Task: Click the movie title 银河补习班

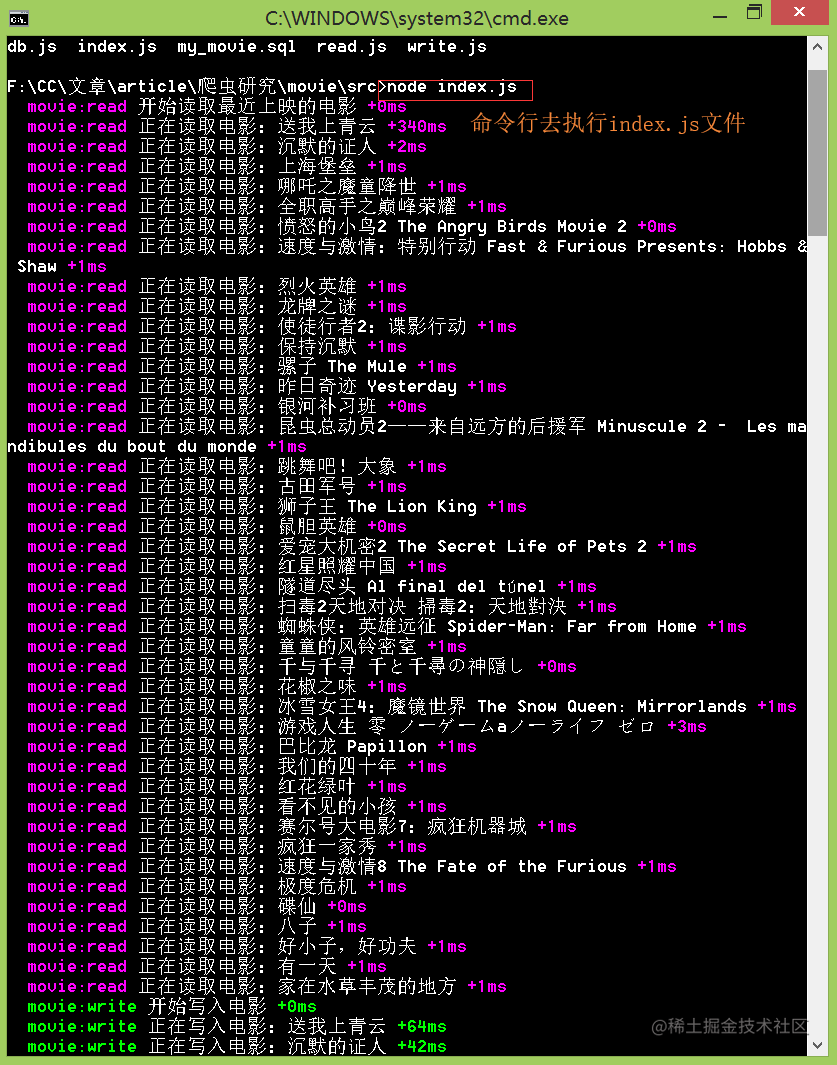Action: 327,407
